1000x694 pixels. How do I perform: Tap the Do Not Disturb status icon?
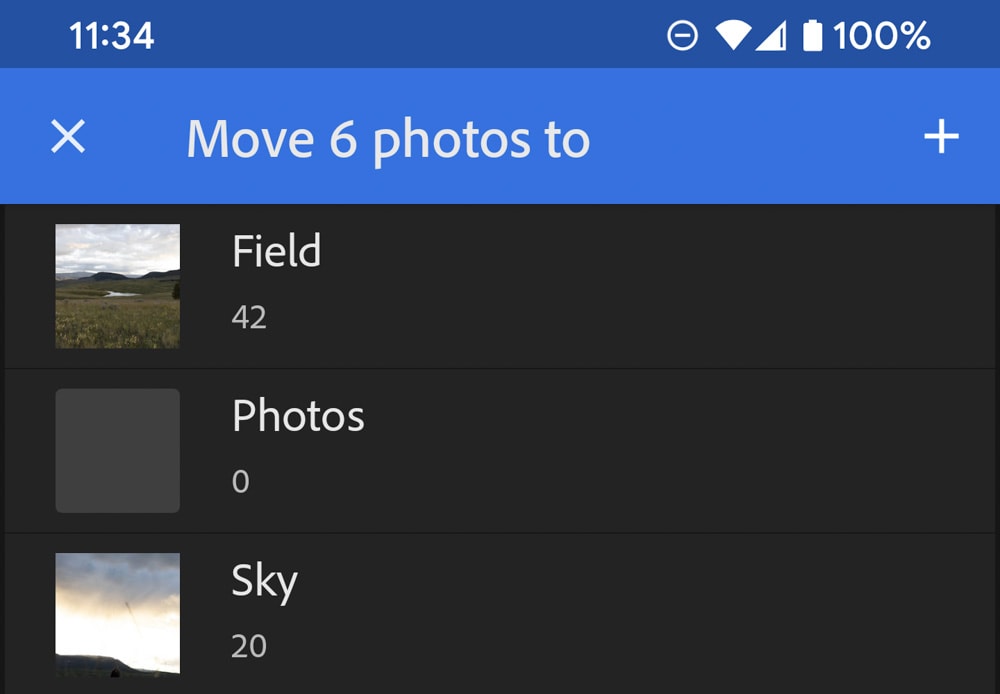point(682,36)
